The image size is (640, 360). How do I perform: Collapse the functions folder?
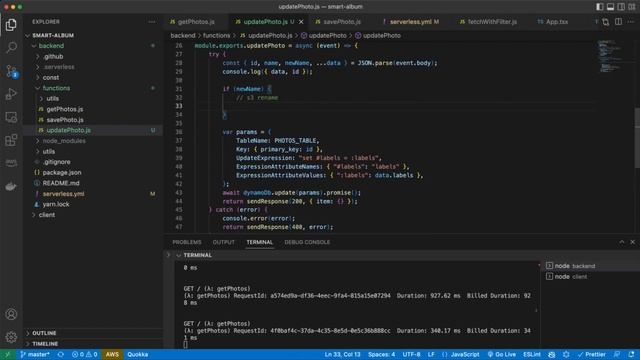pyautogui.click(x=93, y=88)
